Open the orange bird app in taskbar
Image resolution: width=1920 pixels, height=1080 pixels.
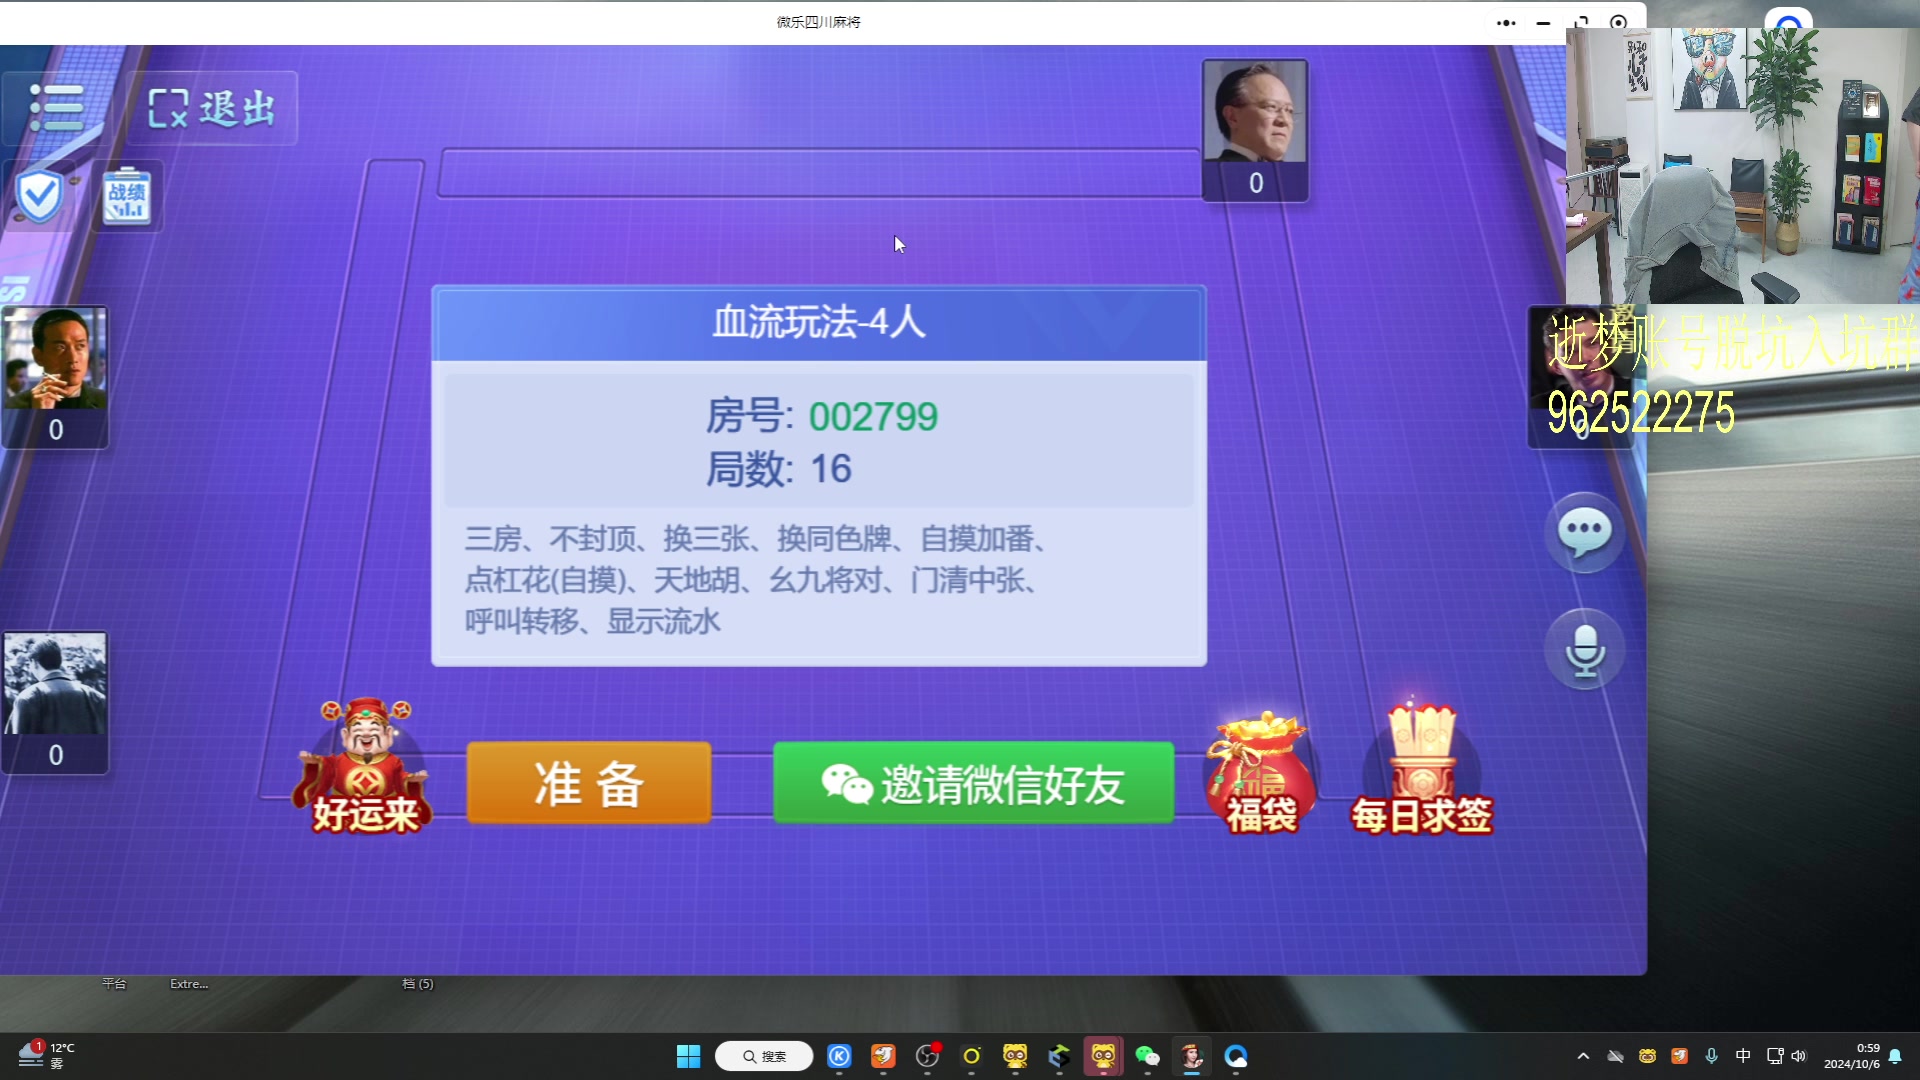[883, 1056]
